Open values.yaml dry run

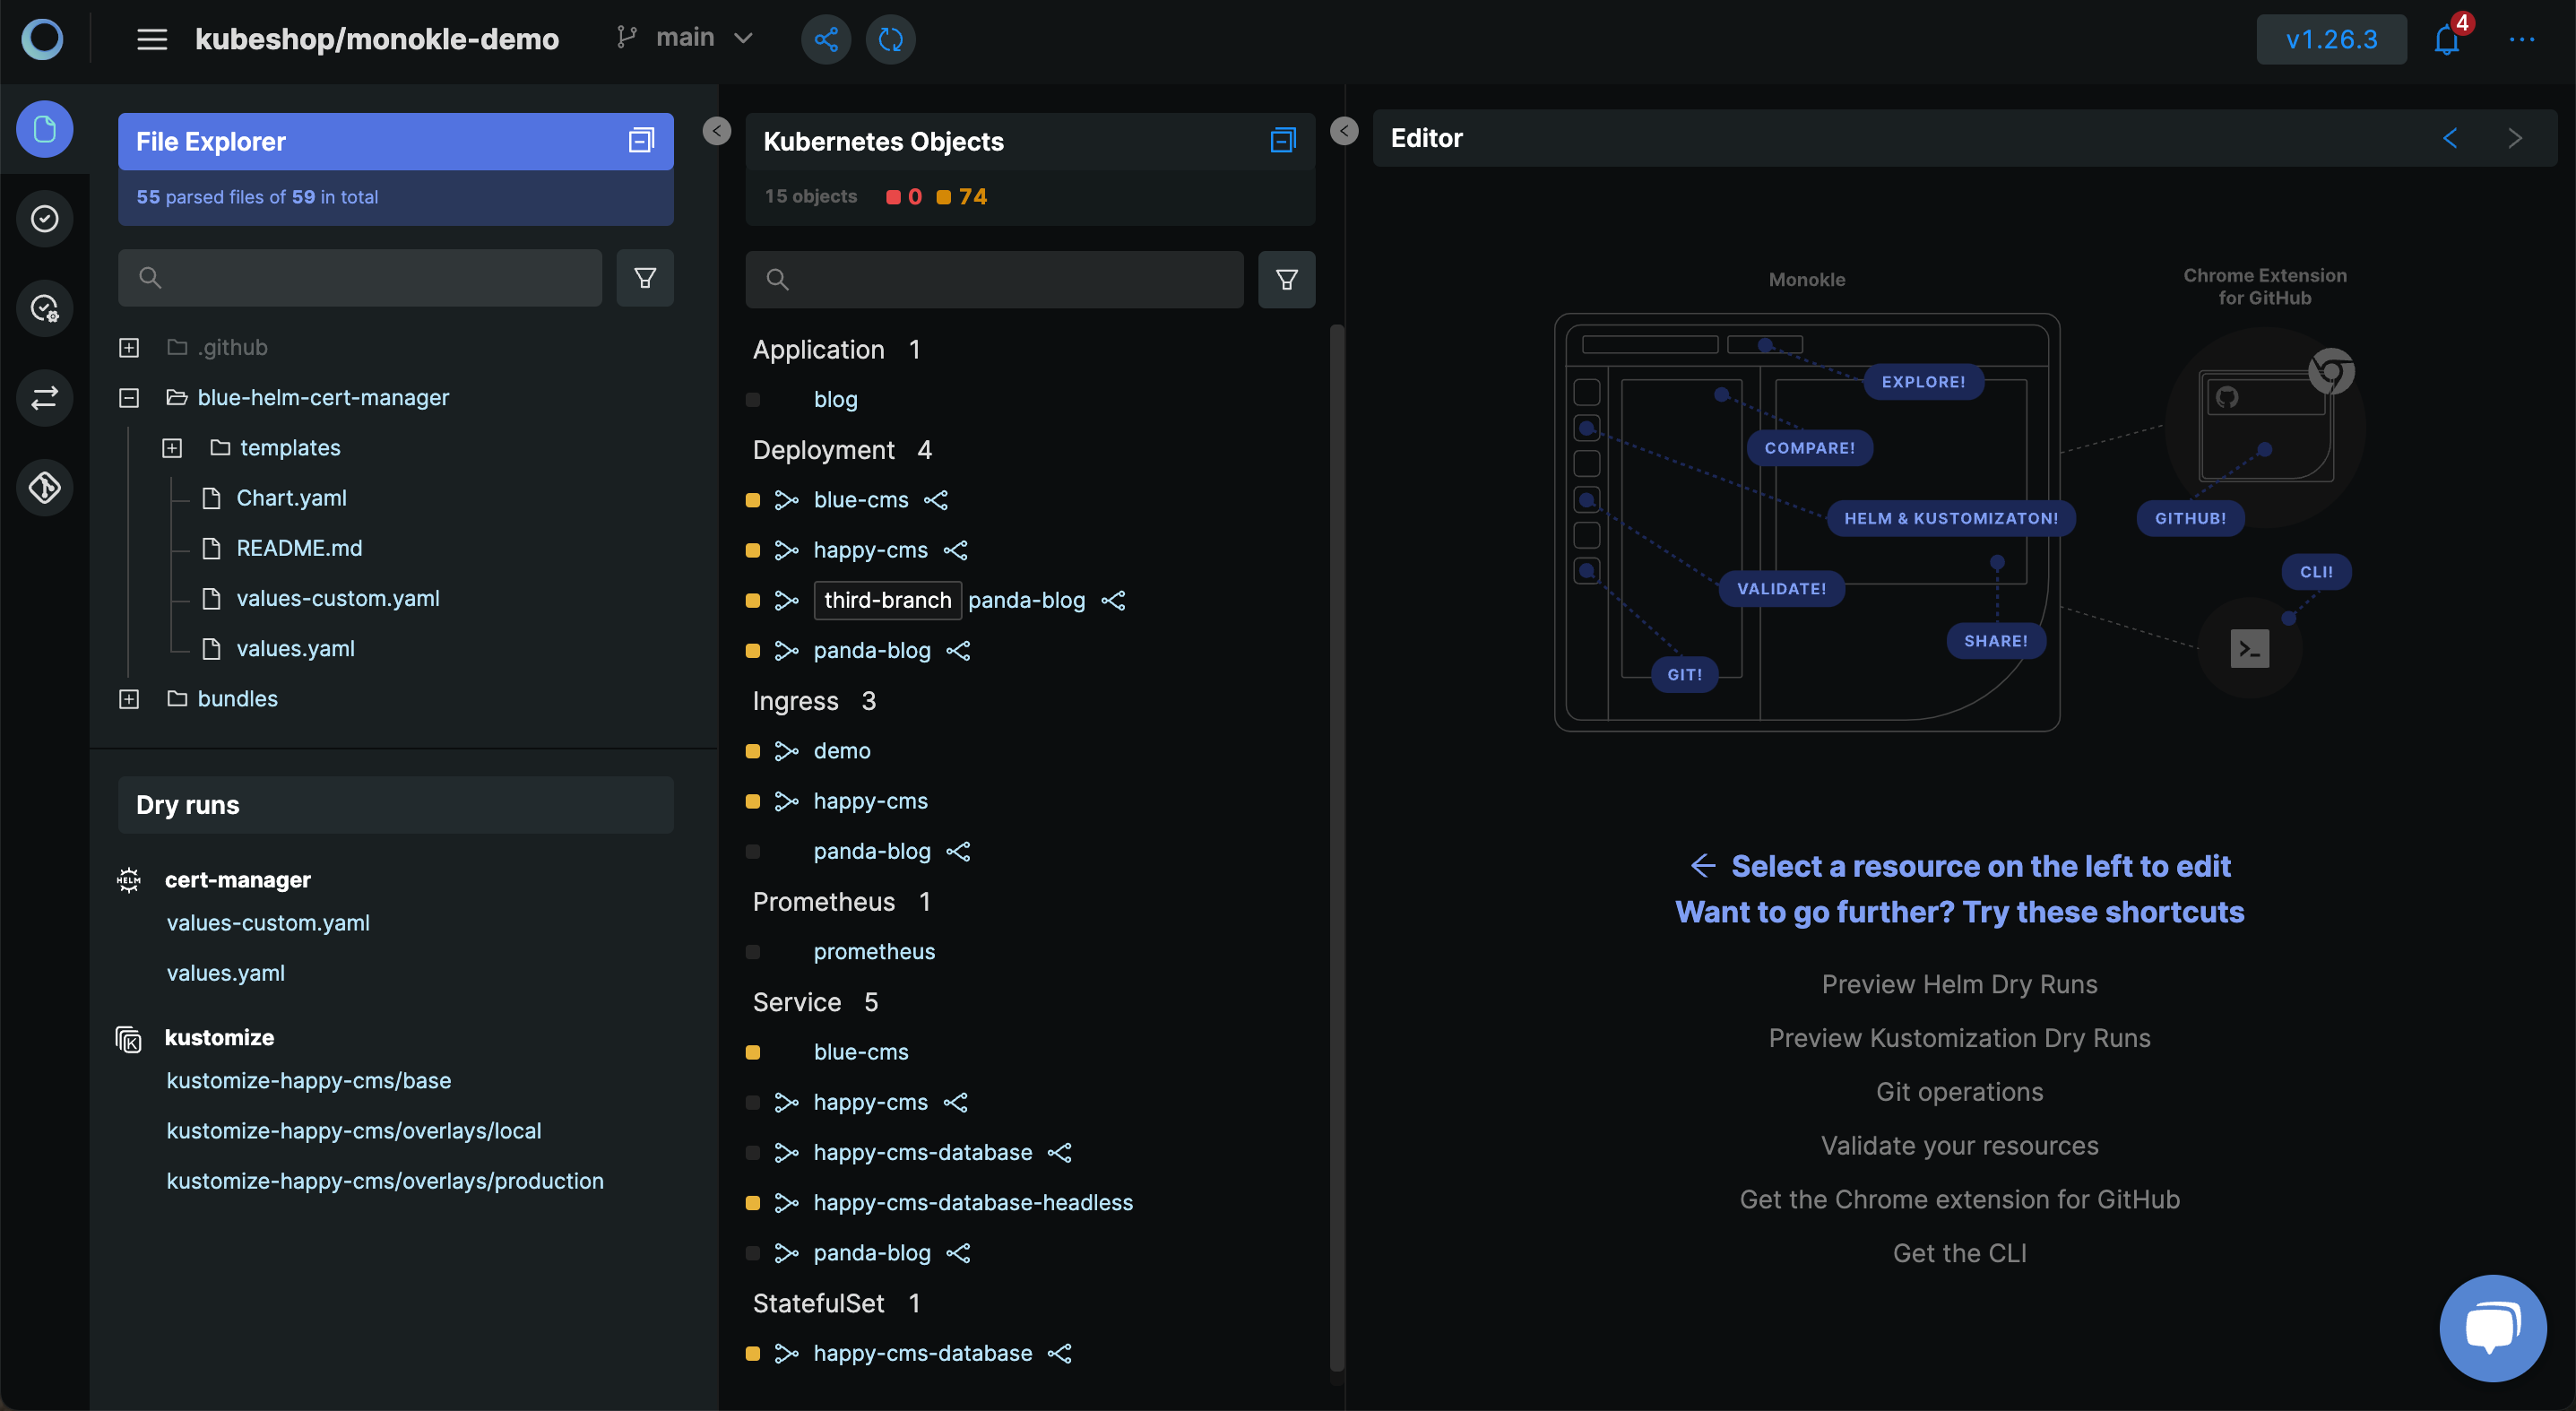pyautogui.click(x=225, y=973)
